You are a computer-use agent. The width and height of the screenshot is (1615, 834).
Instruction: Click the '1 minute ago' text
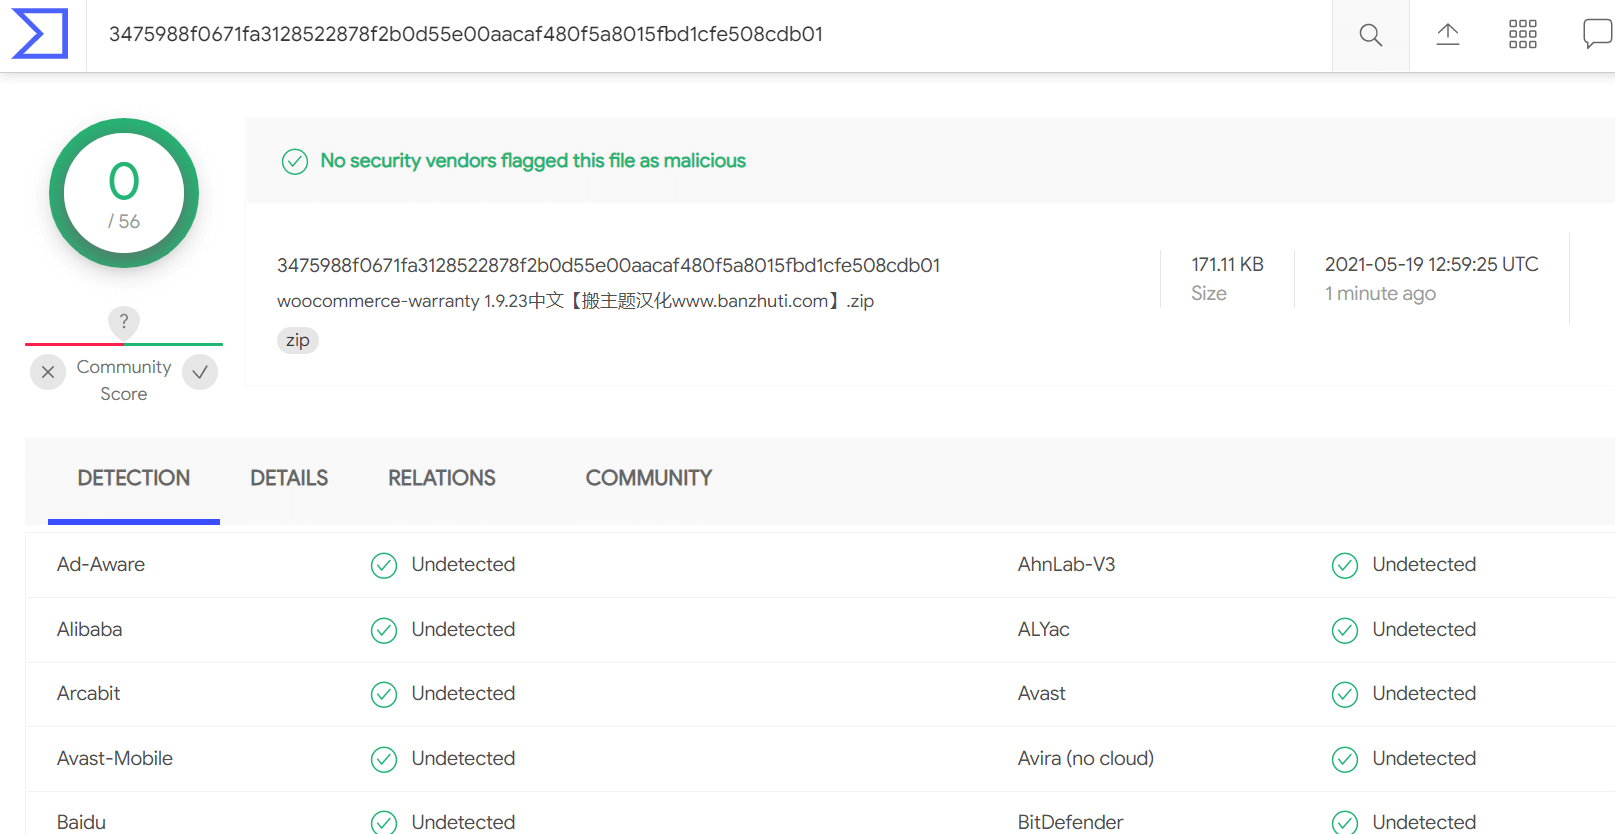click(1380, 293)
